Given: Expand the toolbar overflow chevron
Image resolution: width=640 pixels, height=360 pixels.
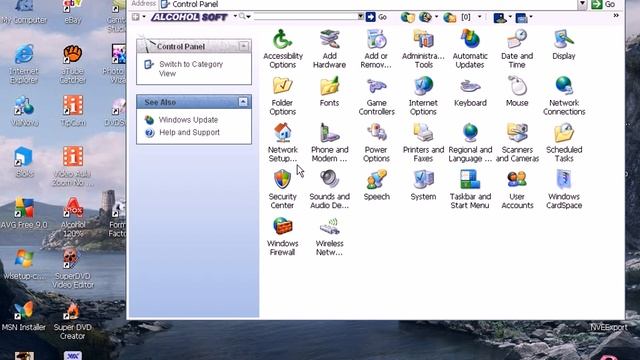Looking at the screenshot, I should pos(616,16).
